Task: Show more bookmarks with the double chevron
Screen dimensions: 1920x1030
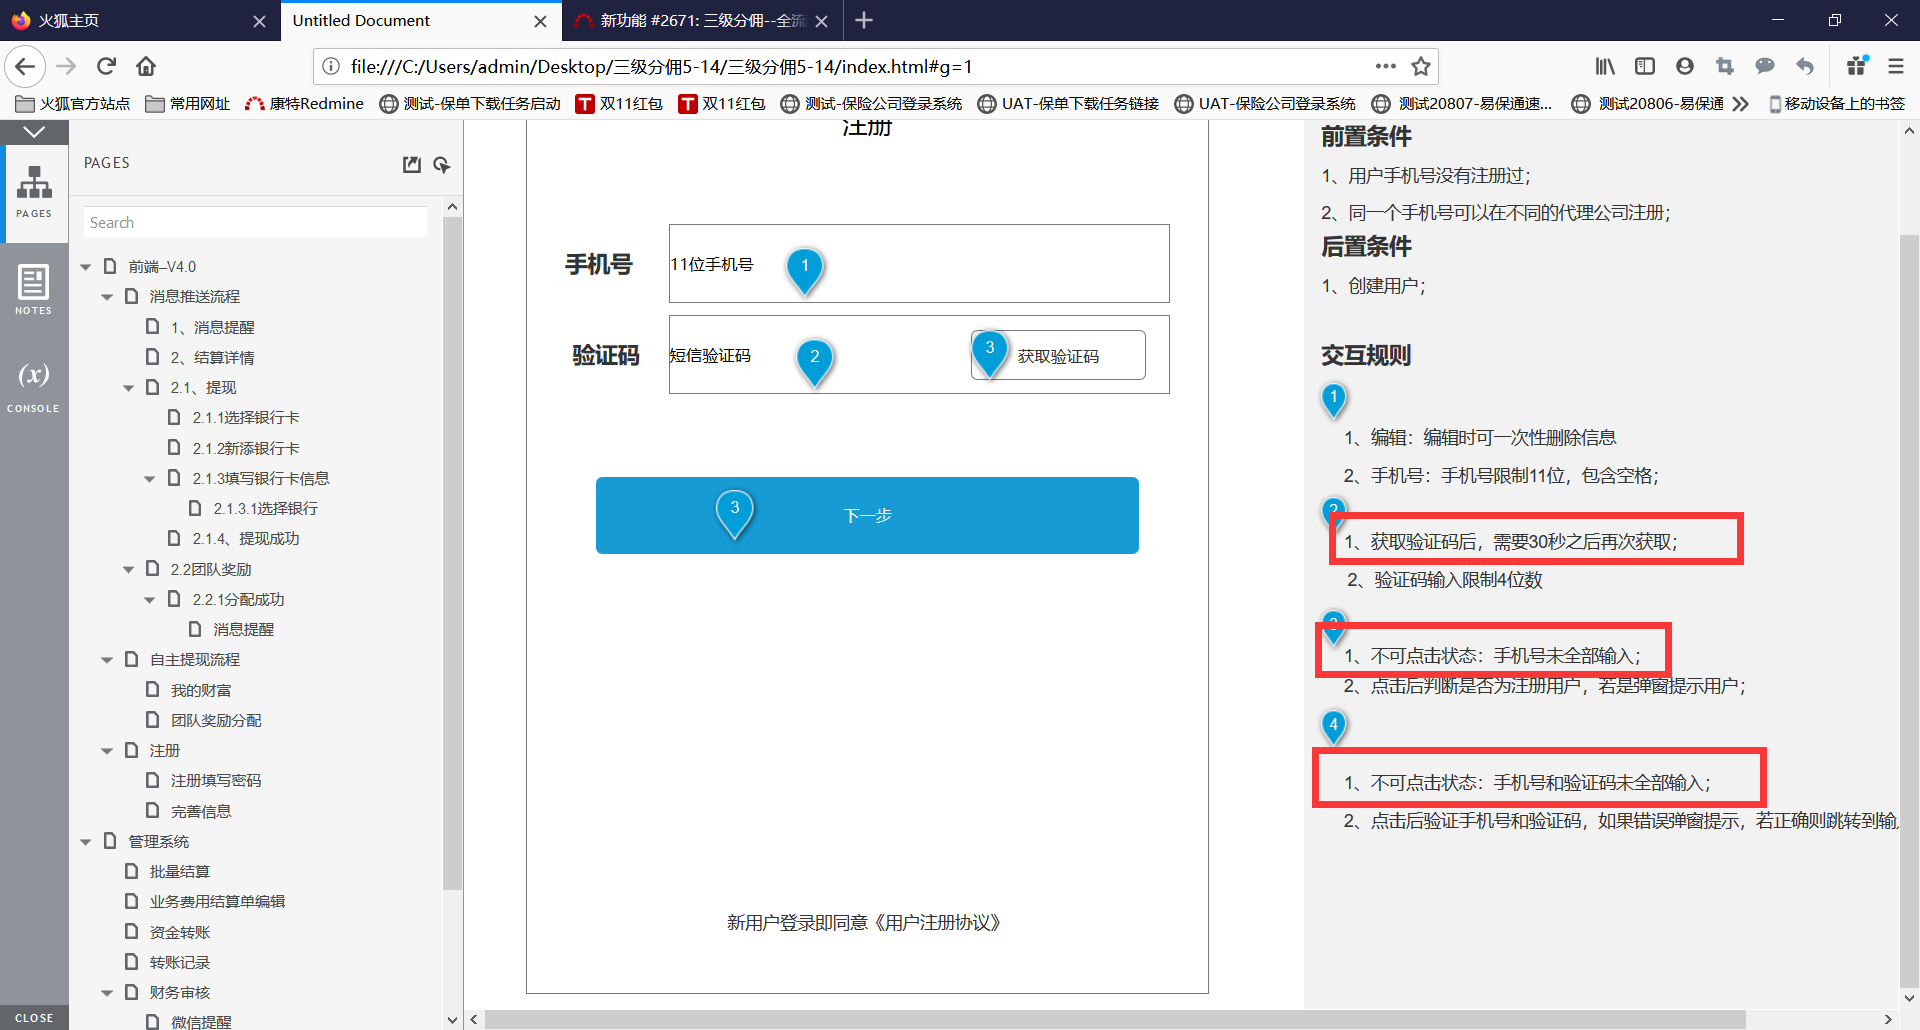Action: tap(1741, 104)
